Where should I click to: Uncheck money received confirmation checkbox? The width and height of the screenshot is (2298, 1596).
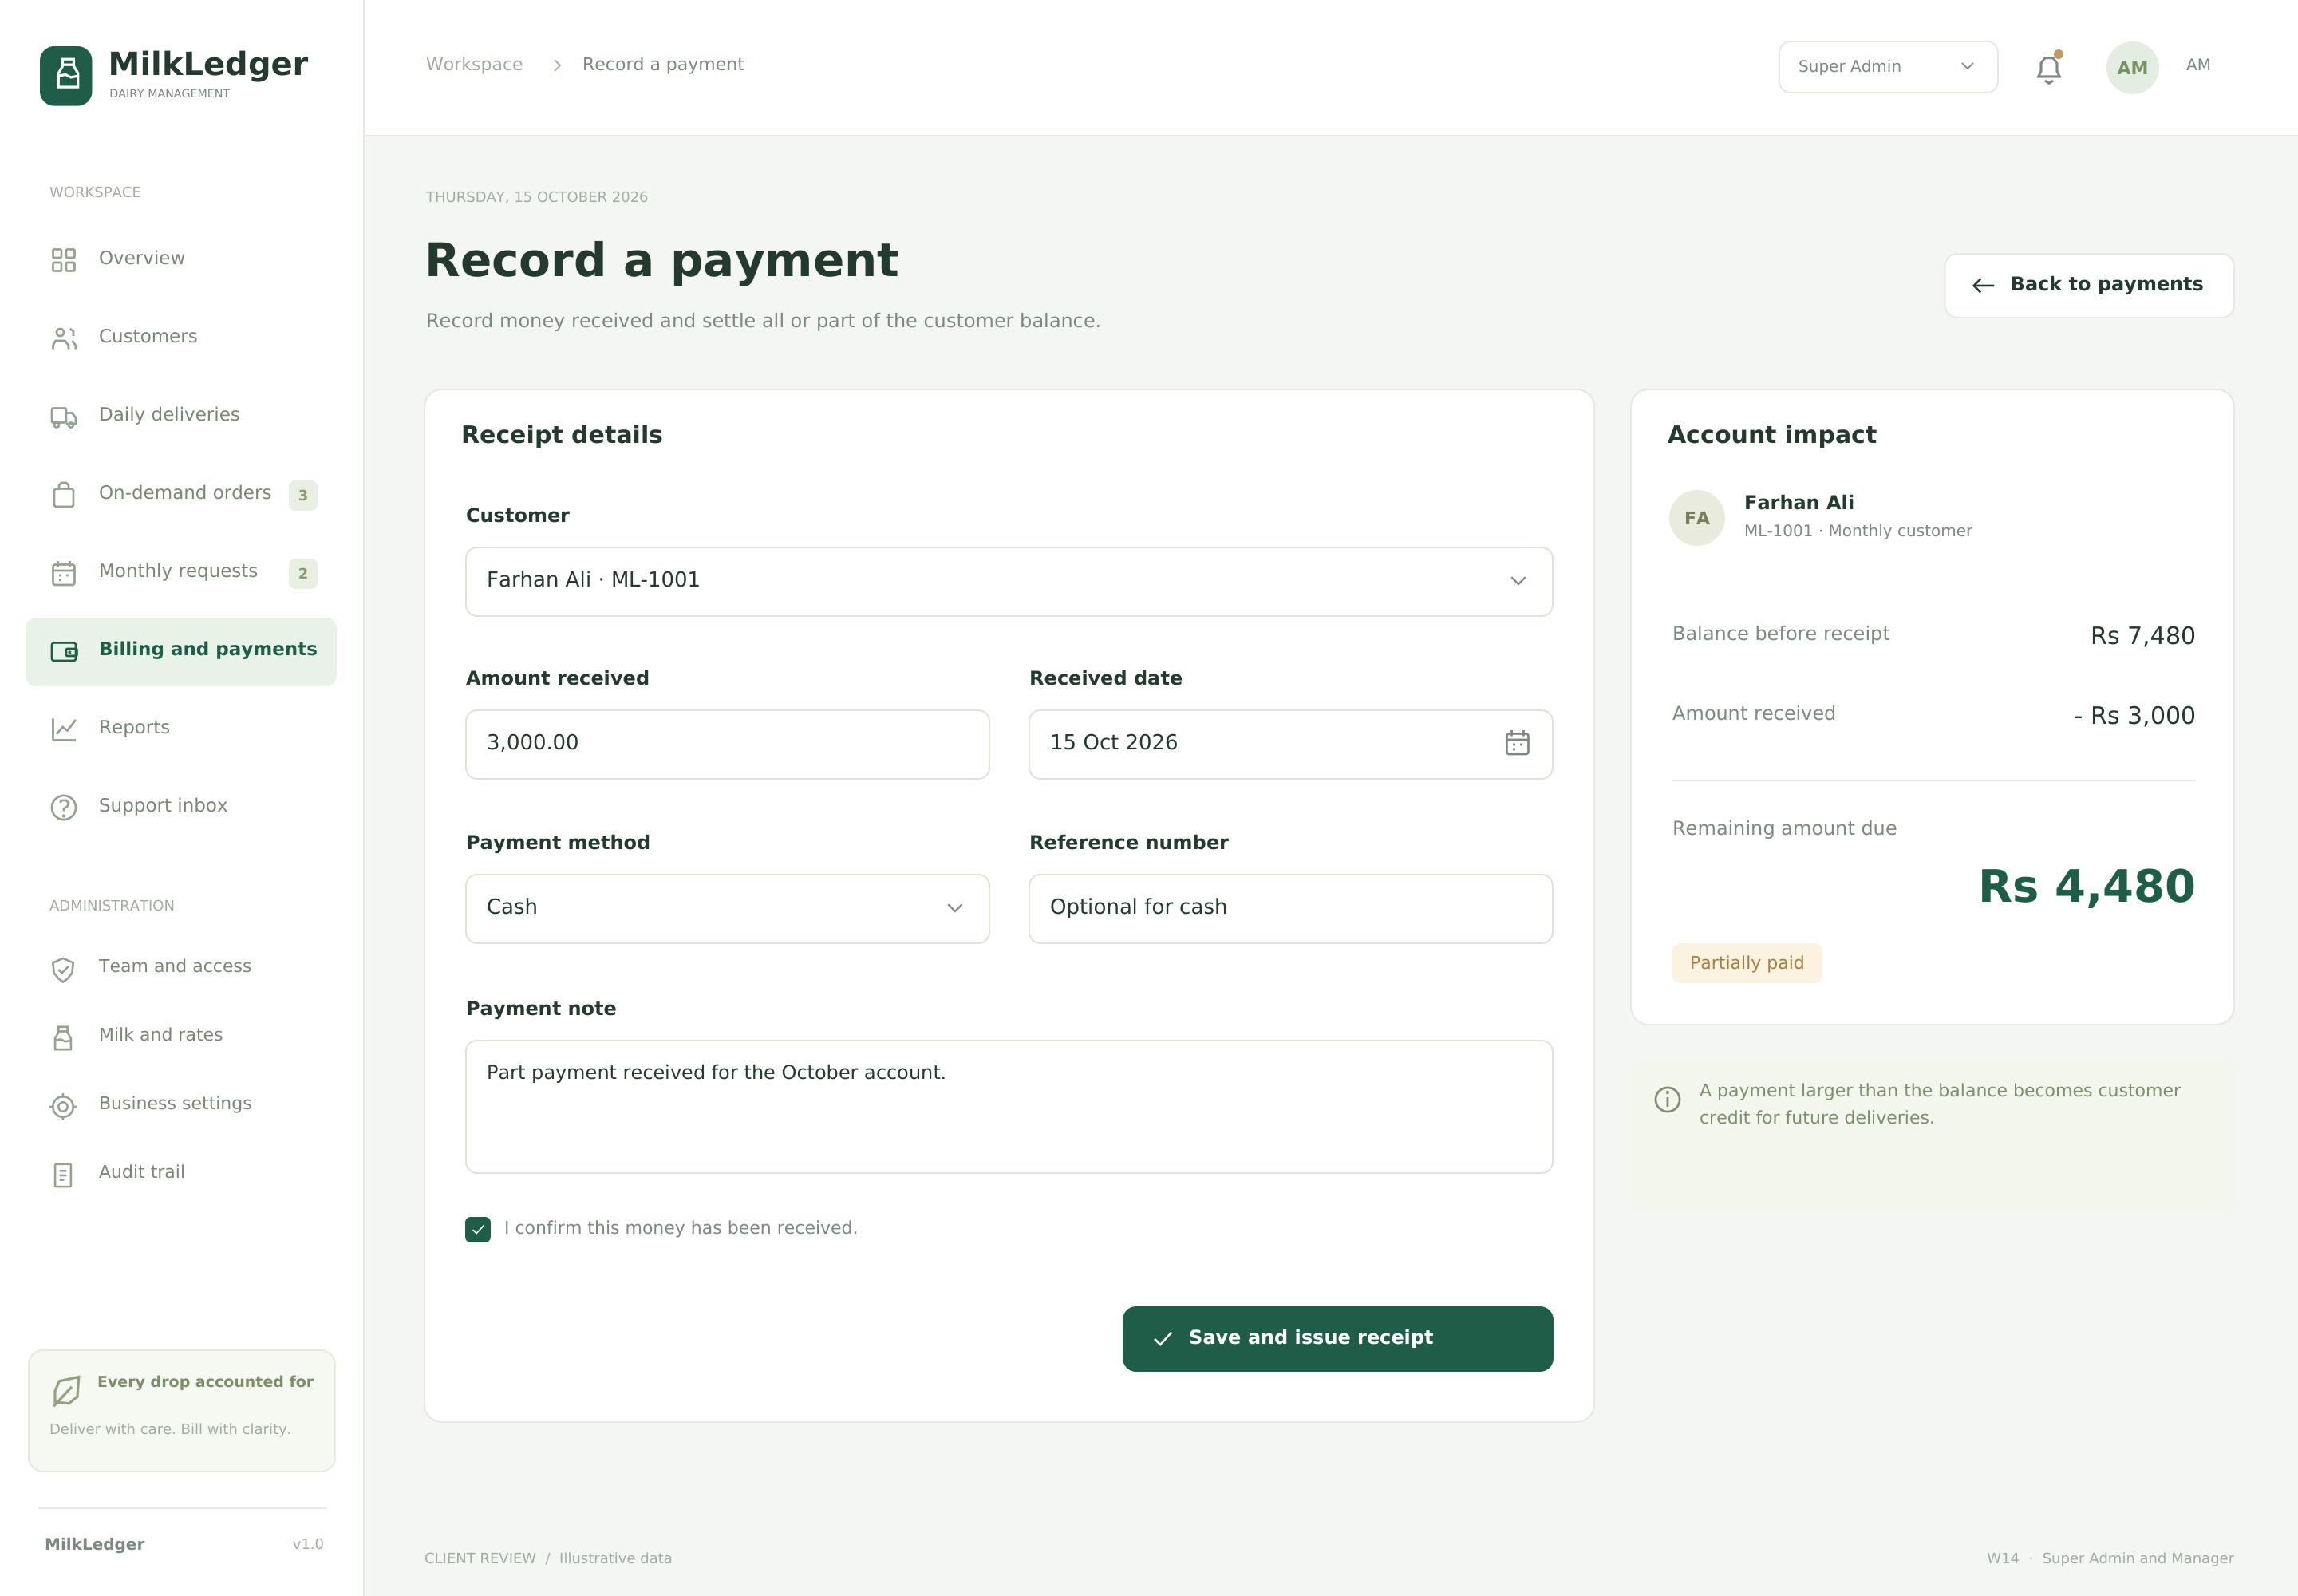click(x=478, y=1229)
